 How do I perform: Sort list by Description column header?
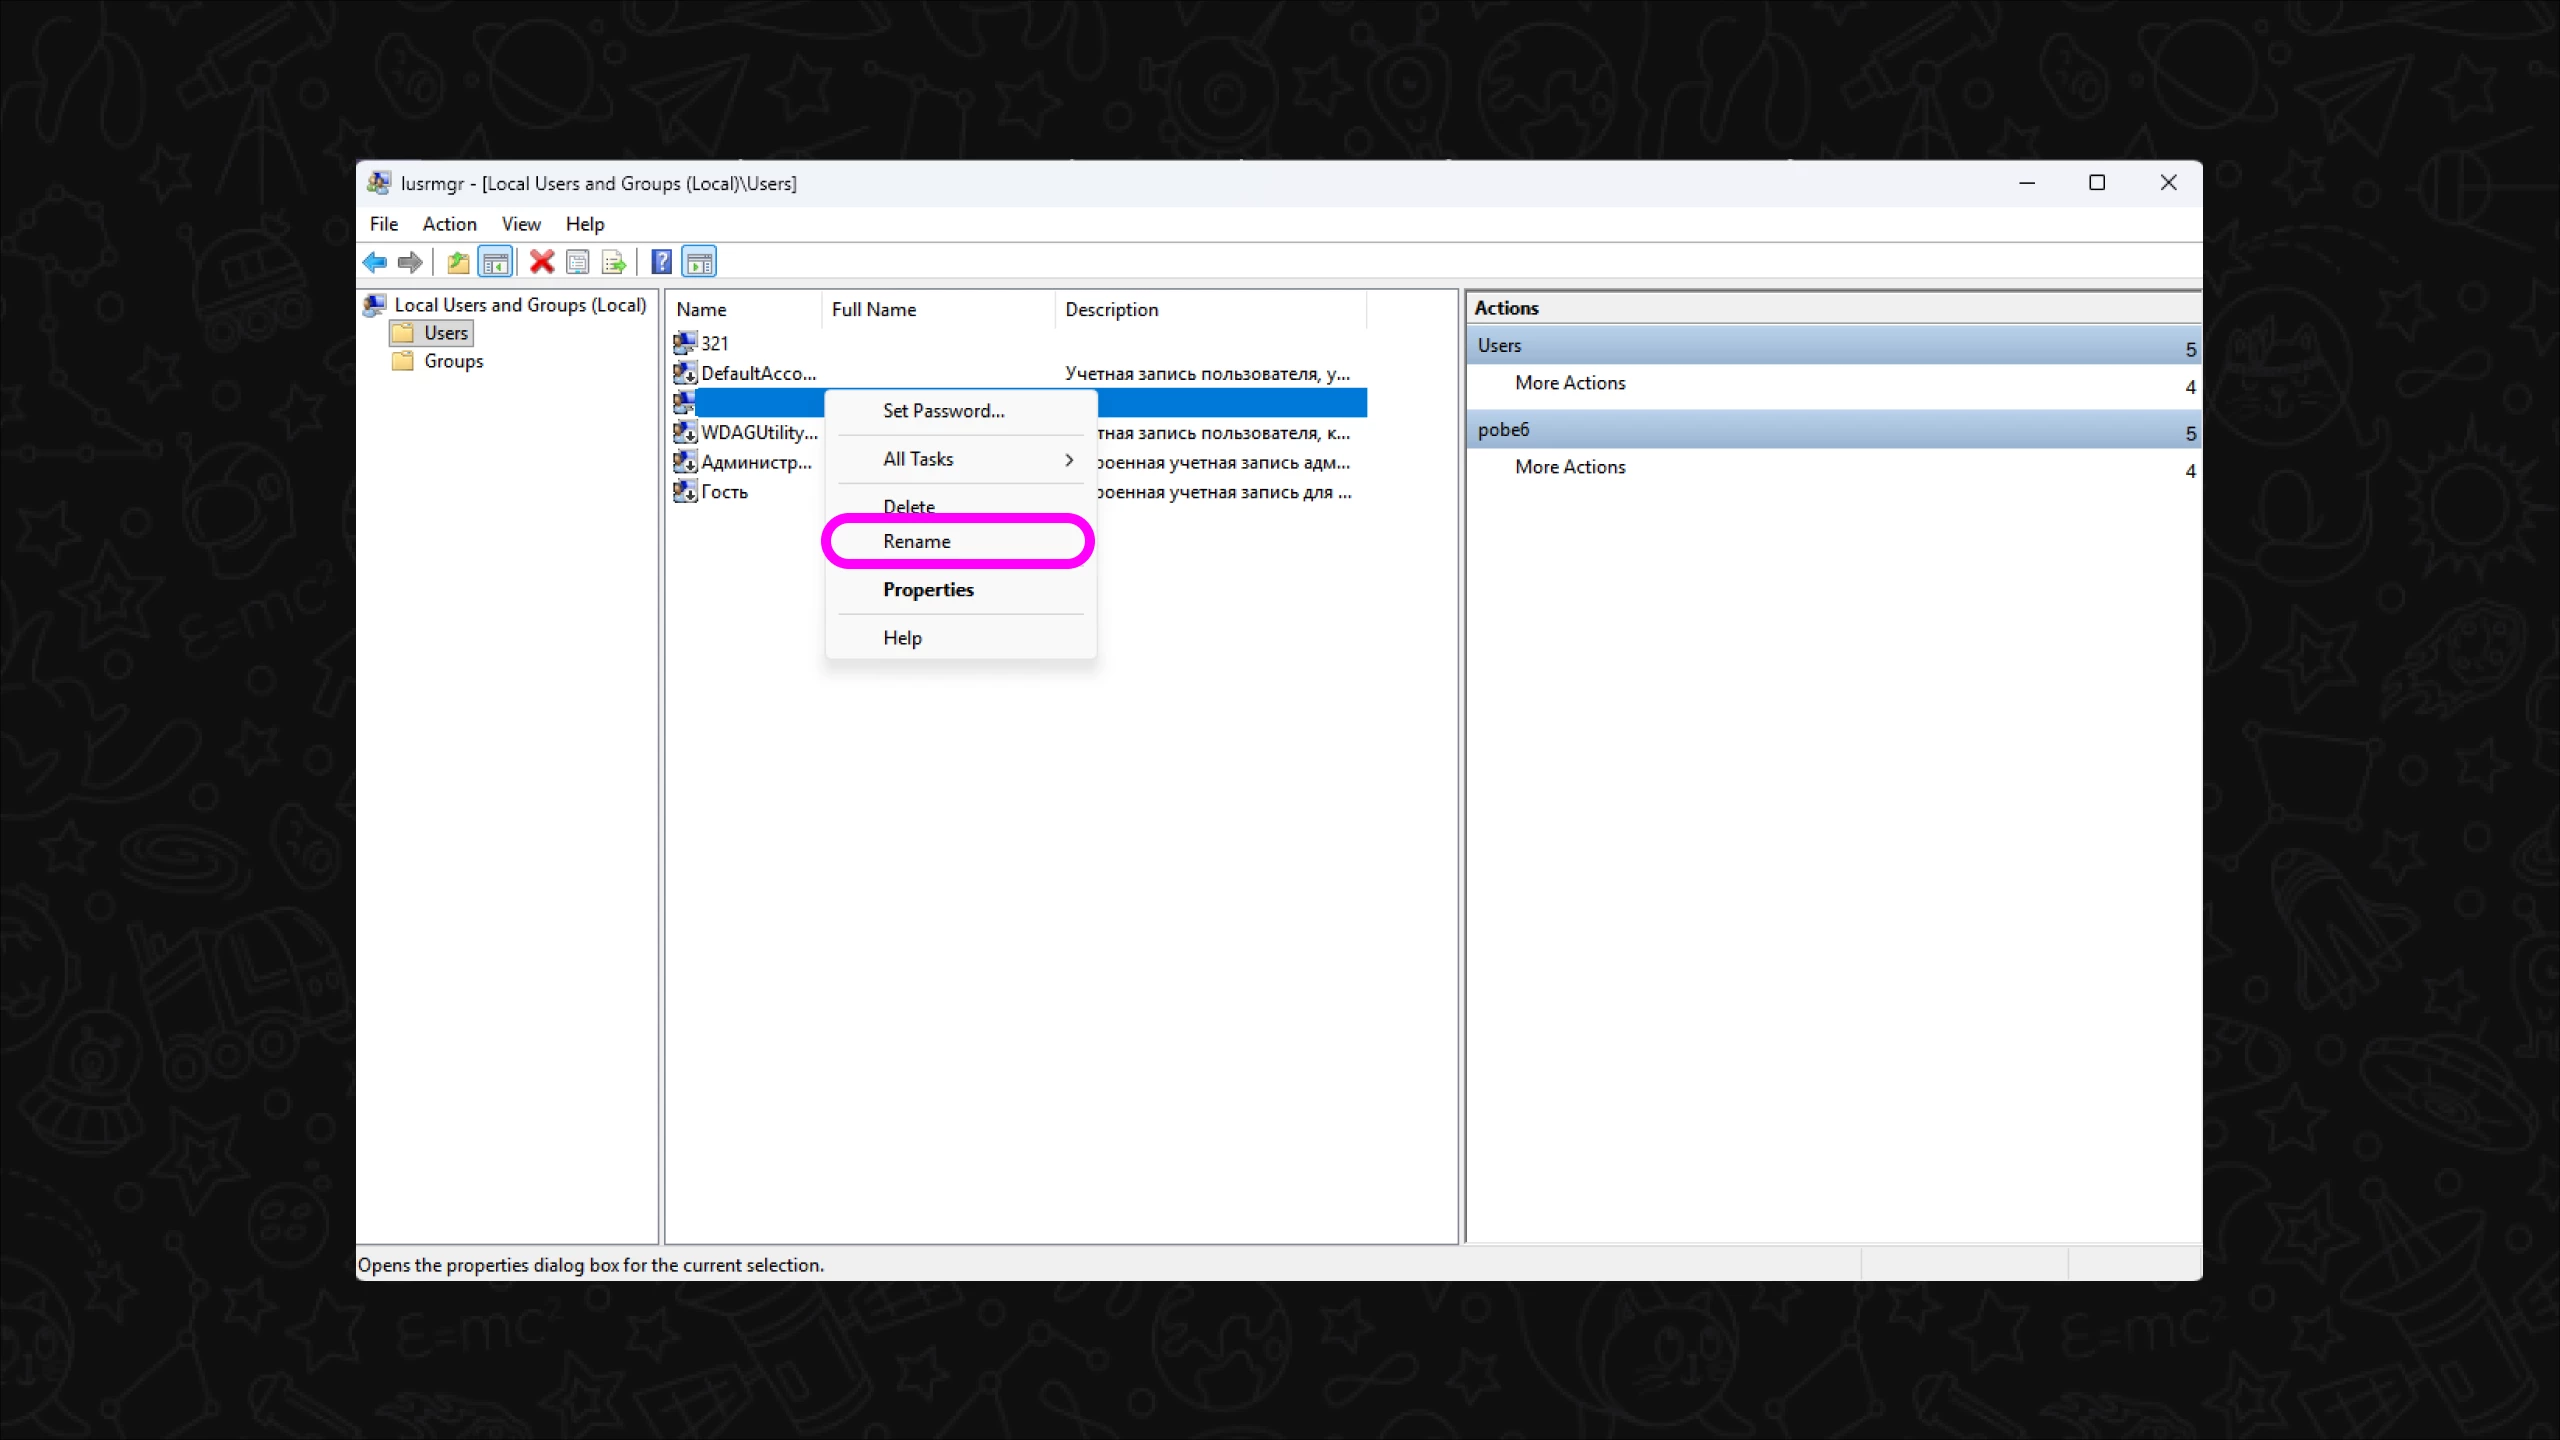pyautogui.click(x=1111, y=310)
